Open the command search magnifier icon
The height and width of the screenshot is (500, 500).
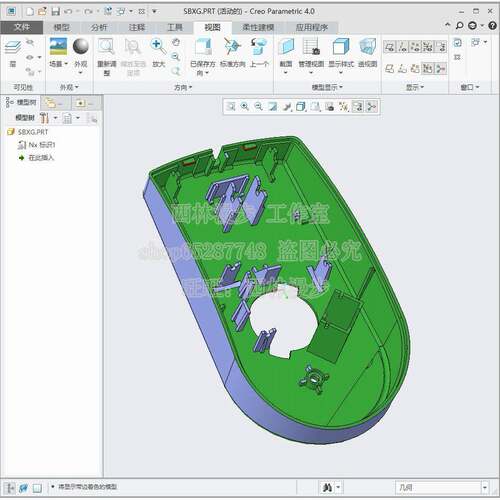[x=460, y=25]
